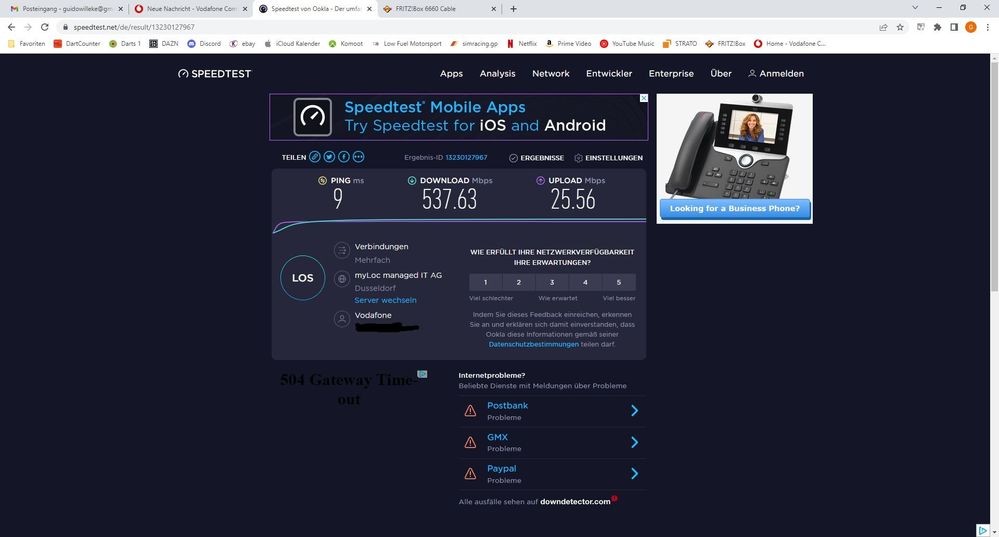This screenshot has width=999, height=537.
Task: Open the Ergebnis-ID 13230127967 link
Action: point(466,157)
